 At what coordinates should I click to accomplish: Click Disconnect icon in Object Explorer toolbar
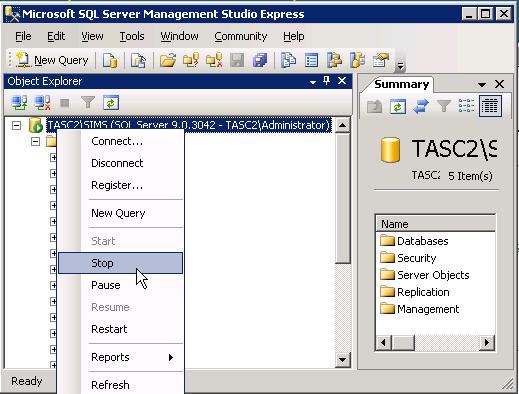click(x=43, y=103)
